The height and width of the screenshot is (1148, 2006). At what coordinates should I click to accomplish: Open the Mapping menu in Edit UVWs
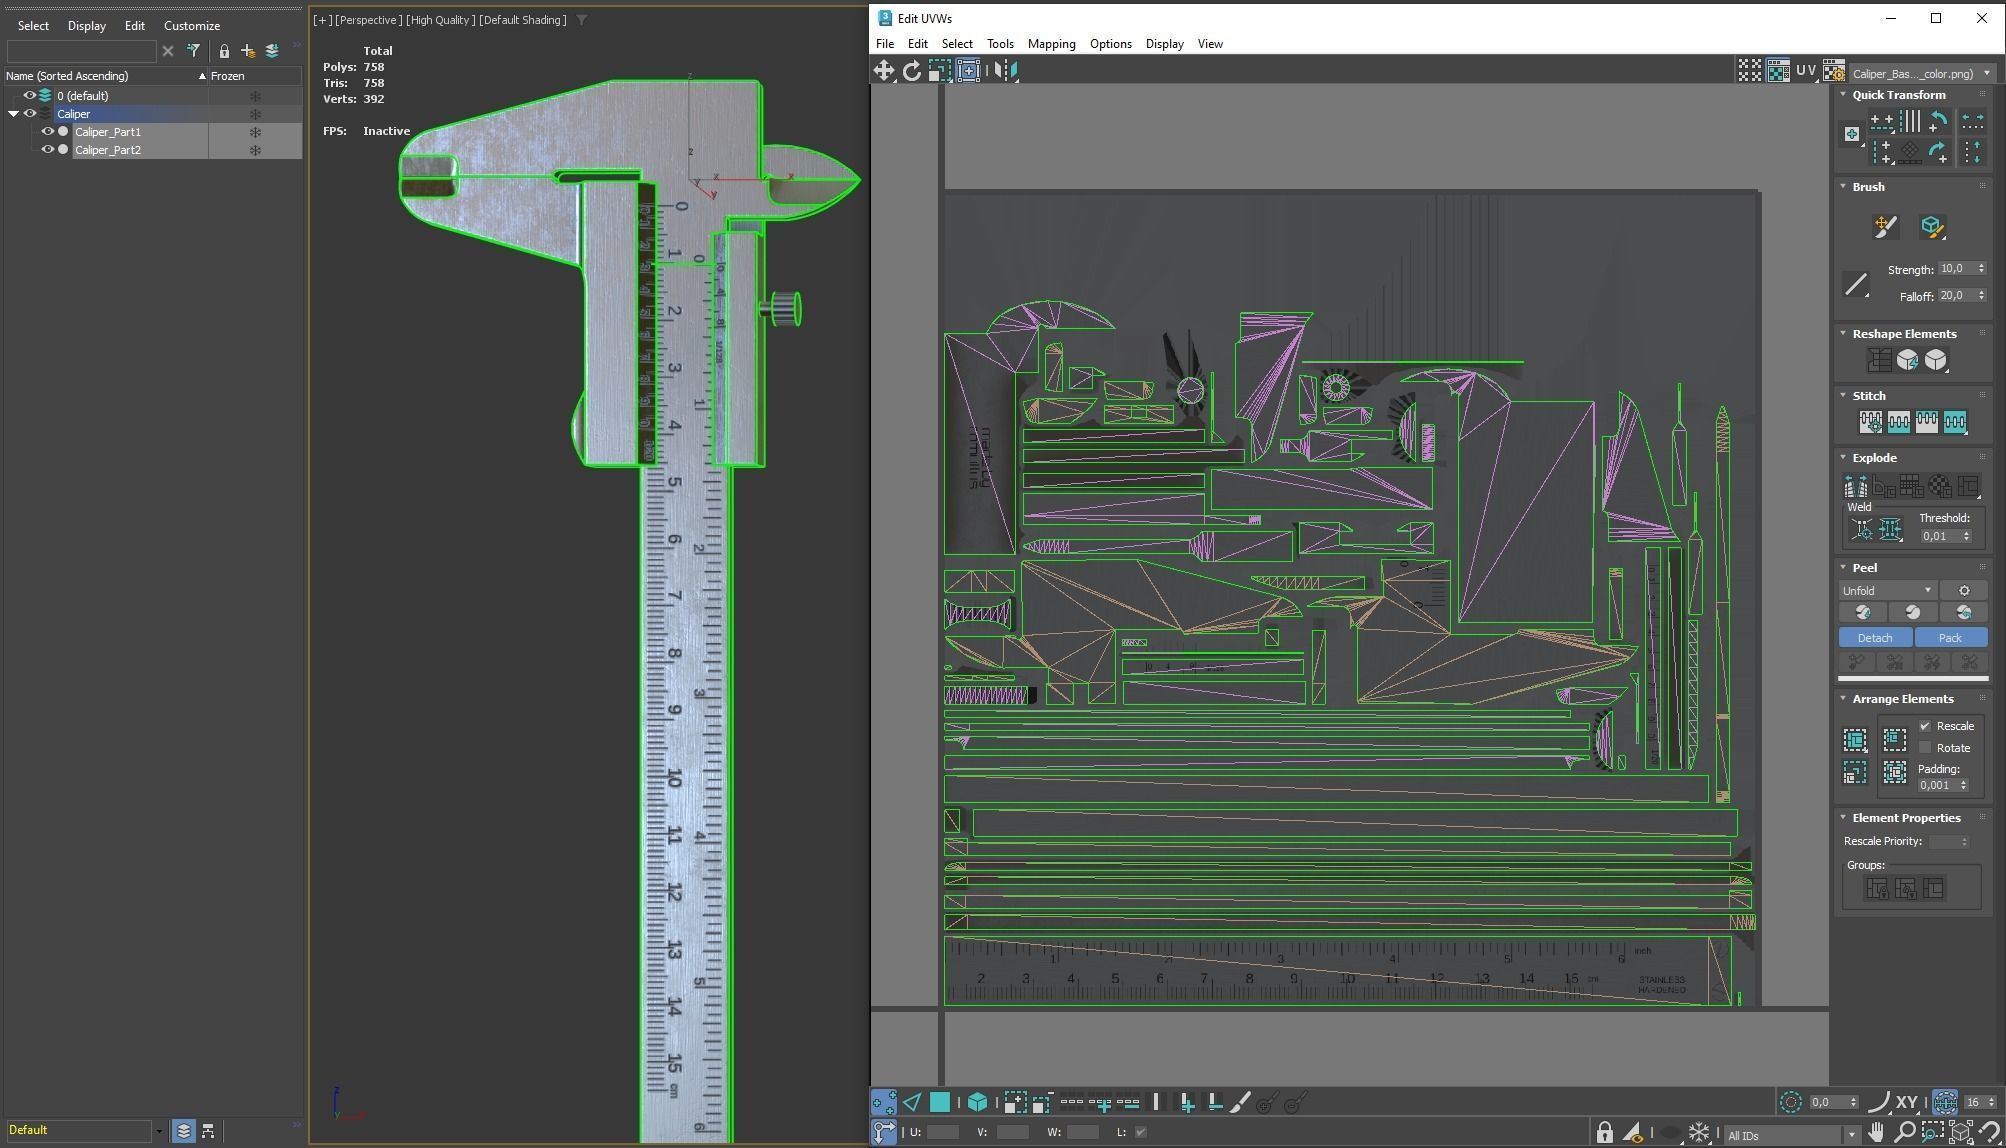pos(1051,44)
